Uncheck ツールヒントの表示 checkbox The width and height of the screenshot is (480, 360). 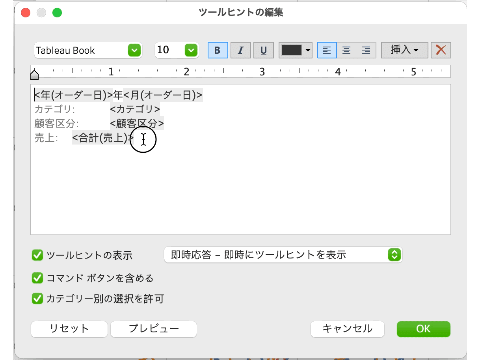pos(37,255)
